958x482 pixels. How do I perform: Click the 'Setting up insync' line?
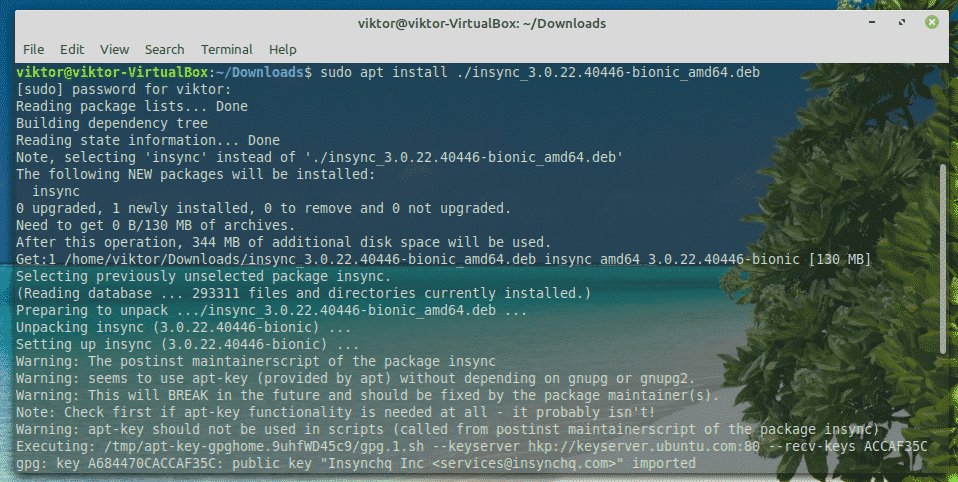(188, 344)
